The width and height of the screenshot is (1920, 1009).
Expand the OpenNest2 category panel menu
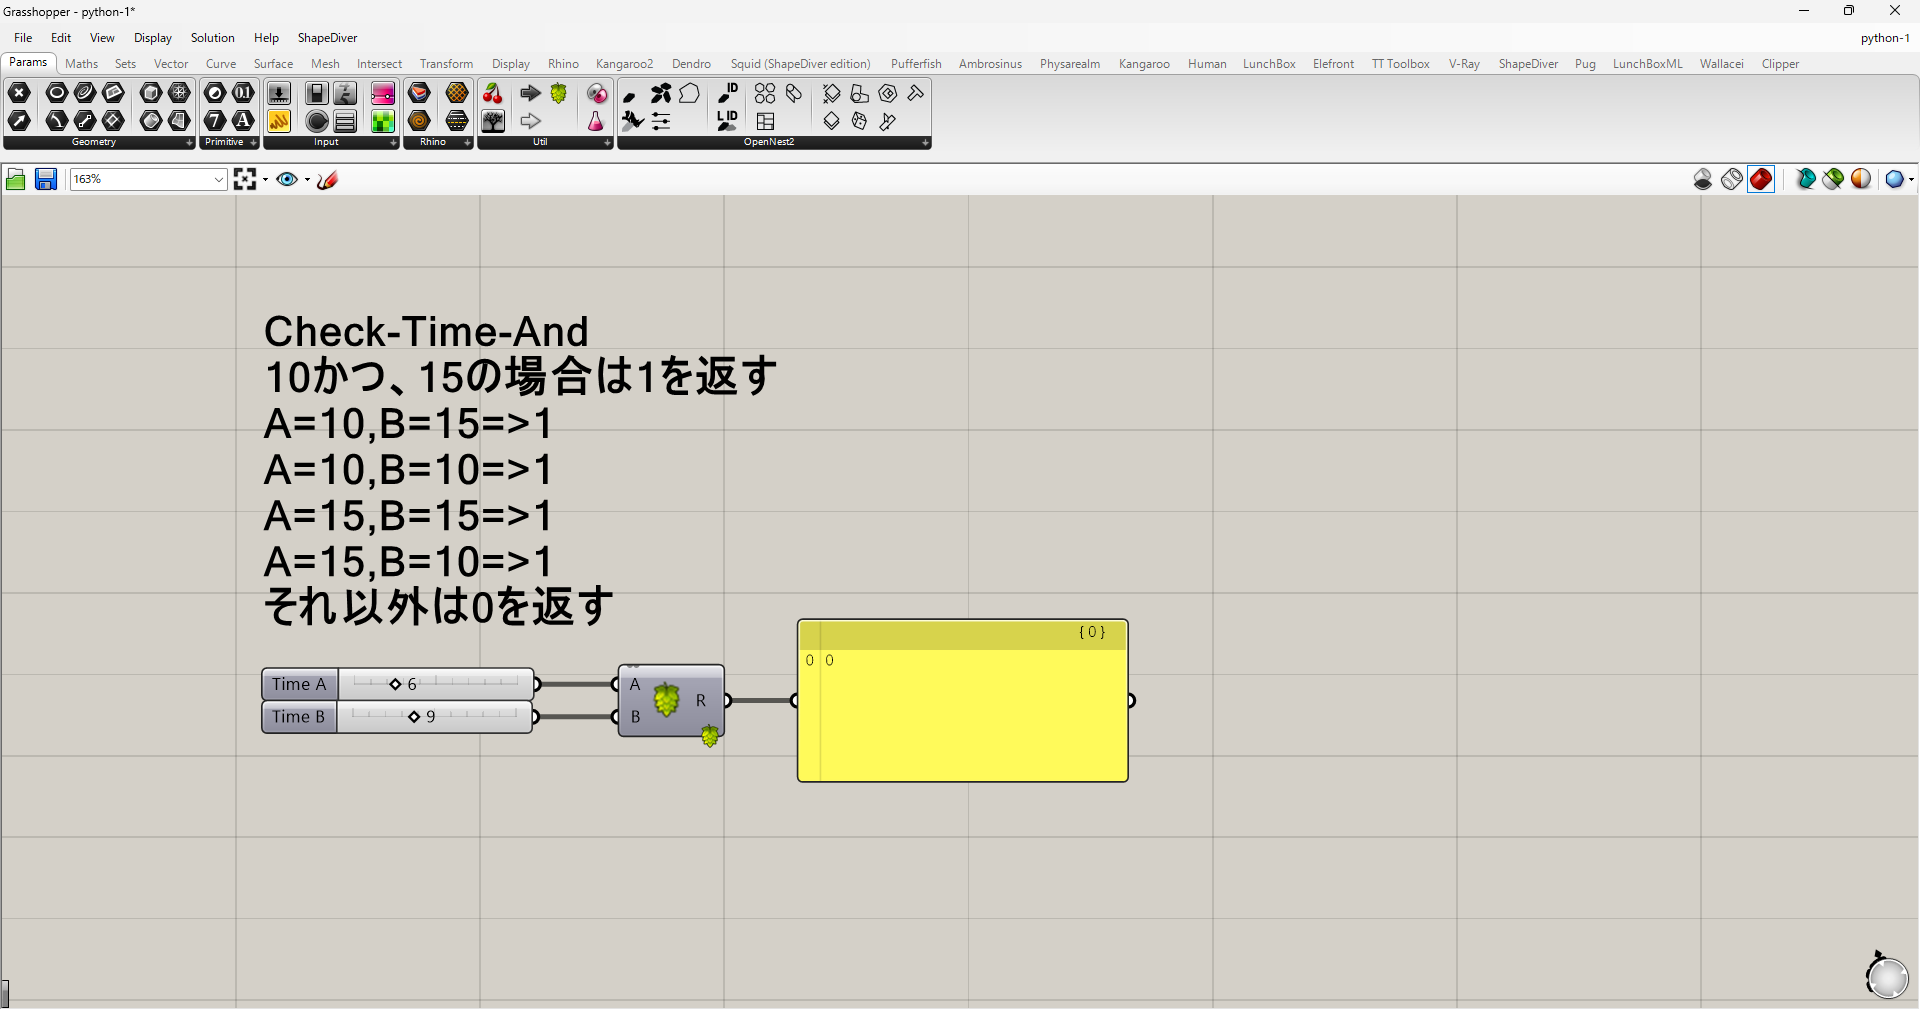tap(924, 143)
